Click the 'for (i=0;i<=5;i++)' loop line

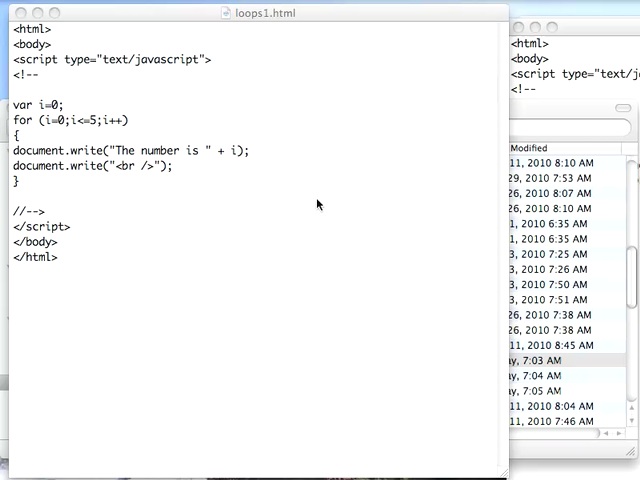71,120
